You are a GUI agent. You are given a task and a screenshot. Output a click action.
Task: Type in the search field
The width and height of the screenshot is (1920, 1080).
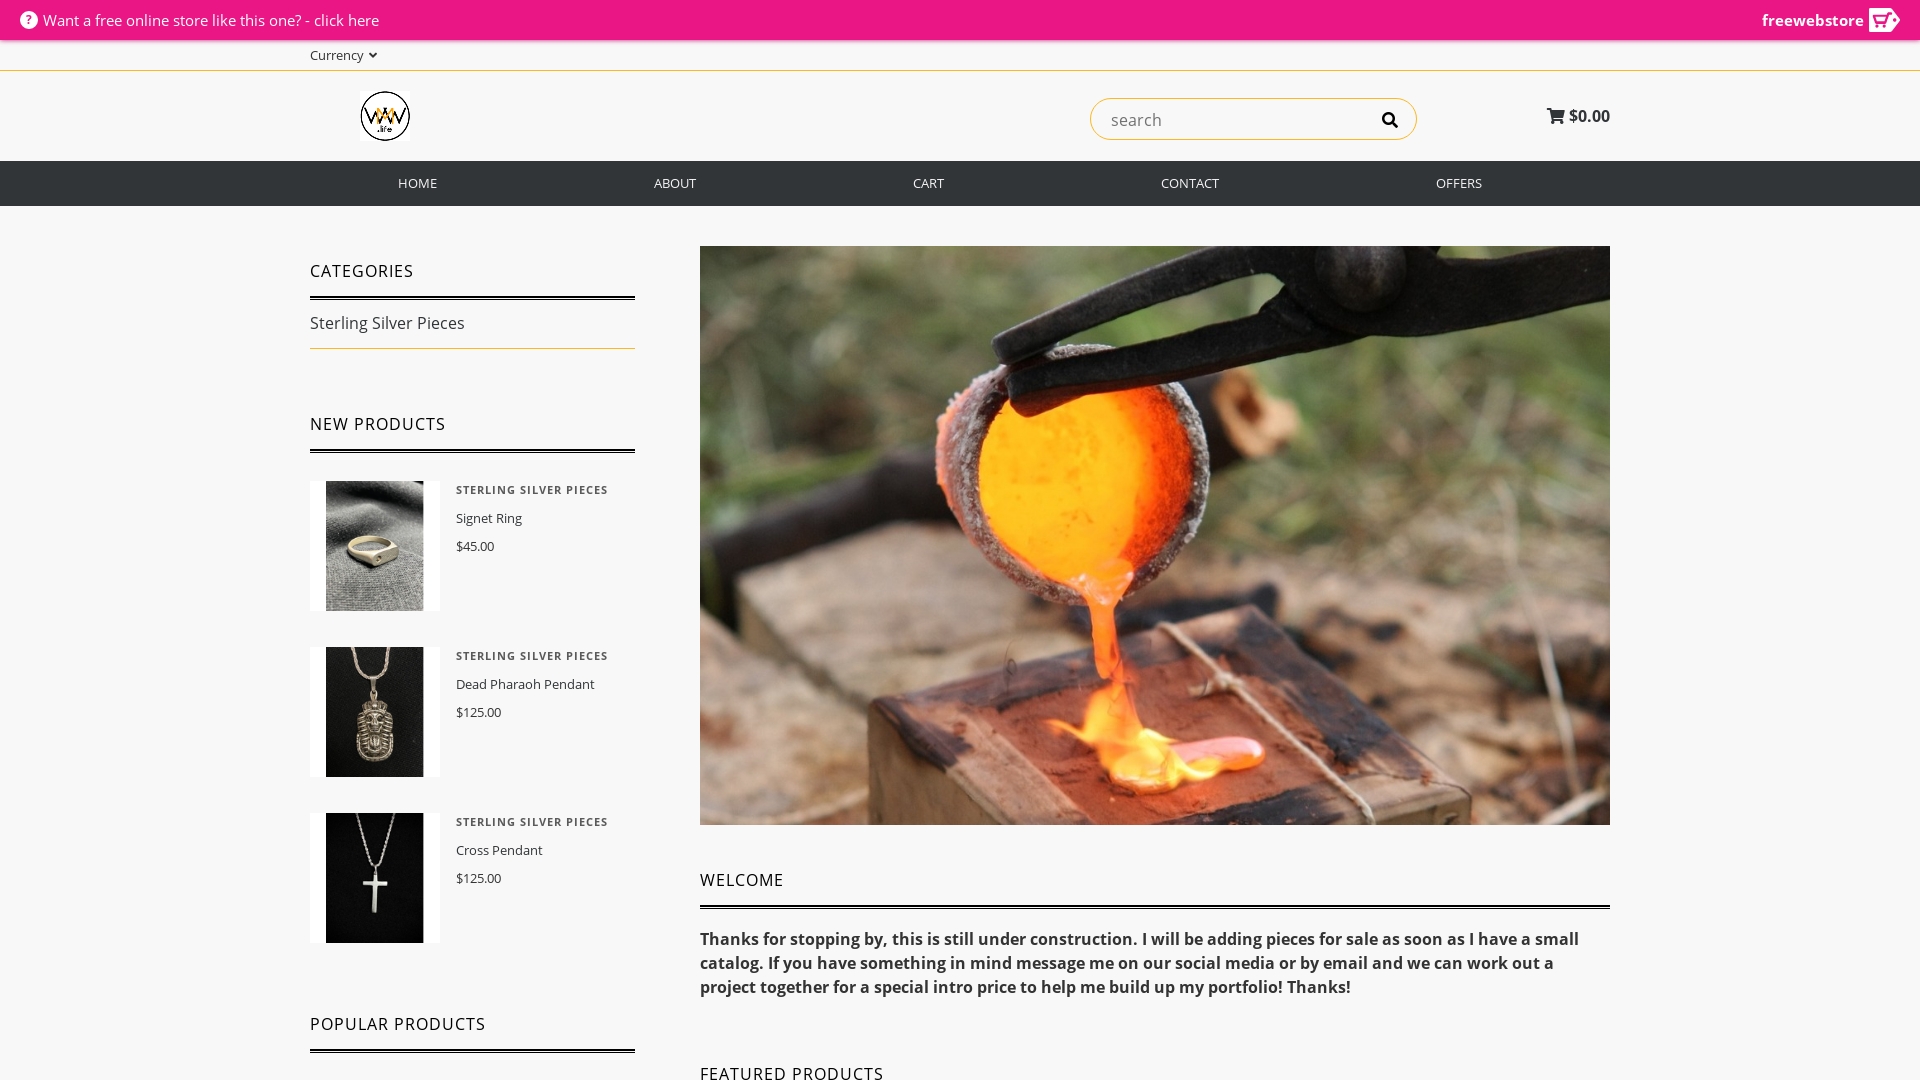click(1230, 120)
